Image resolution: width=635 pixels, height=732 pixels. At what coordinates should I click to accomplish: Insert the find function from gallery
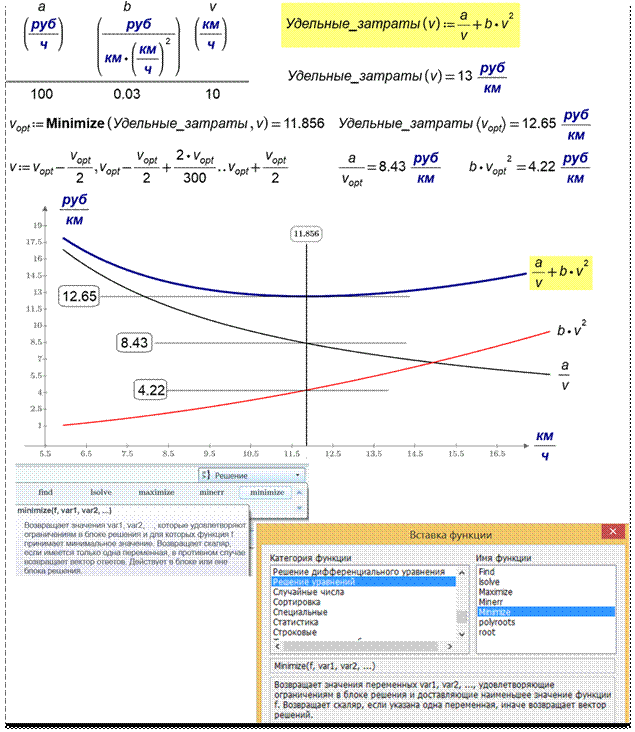pyautogui.click(x=45, y=493)
